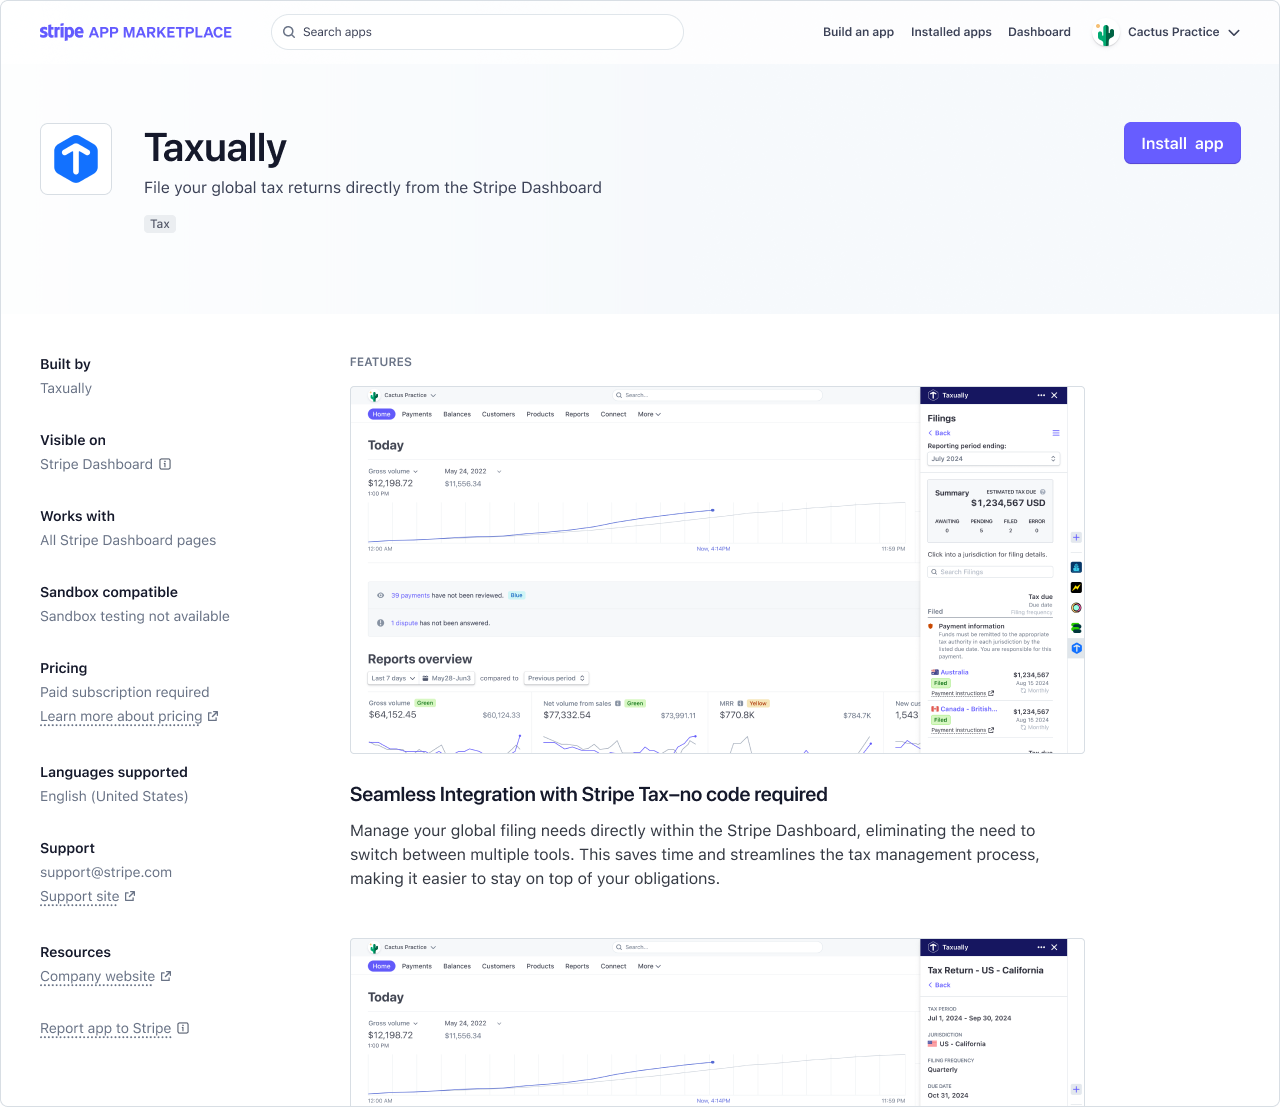
Task: Open the Build an app link
Action: coord(858,32)
